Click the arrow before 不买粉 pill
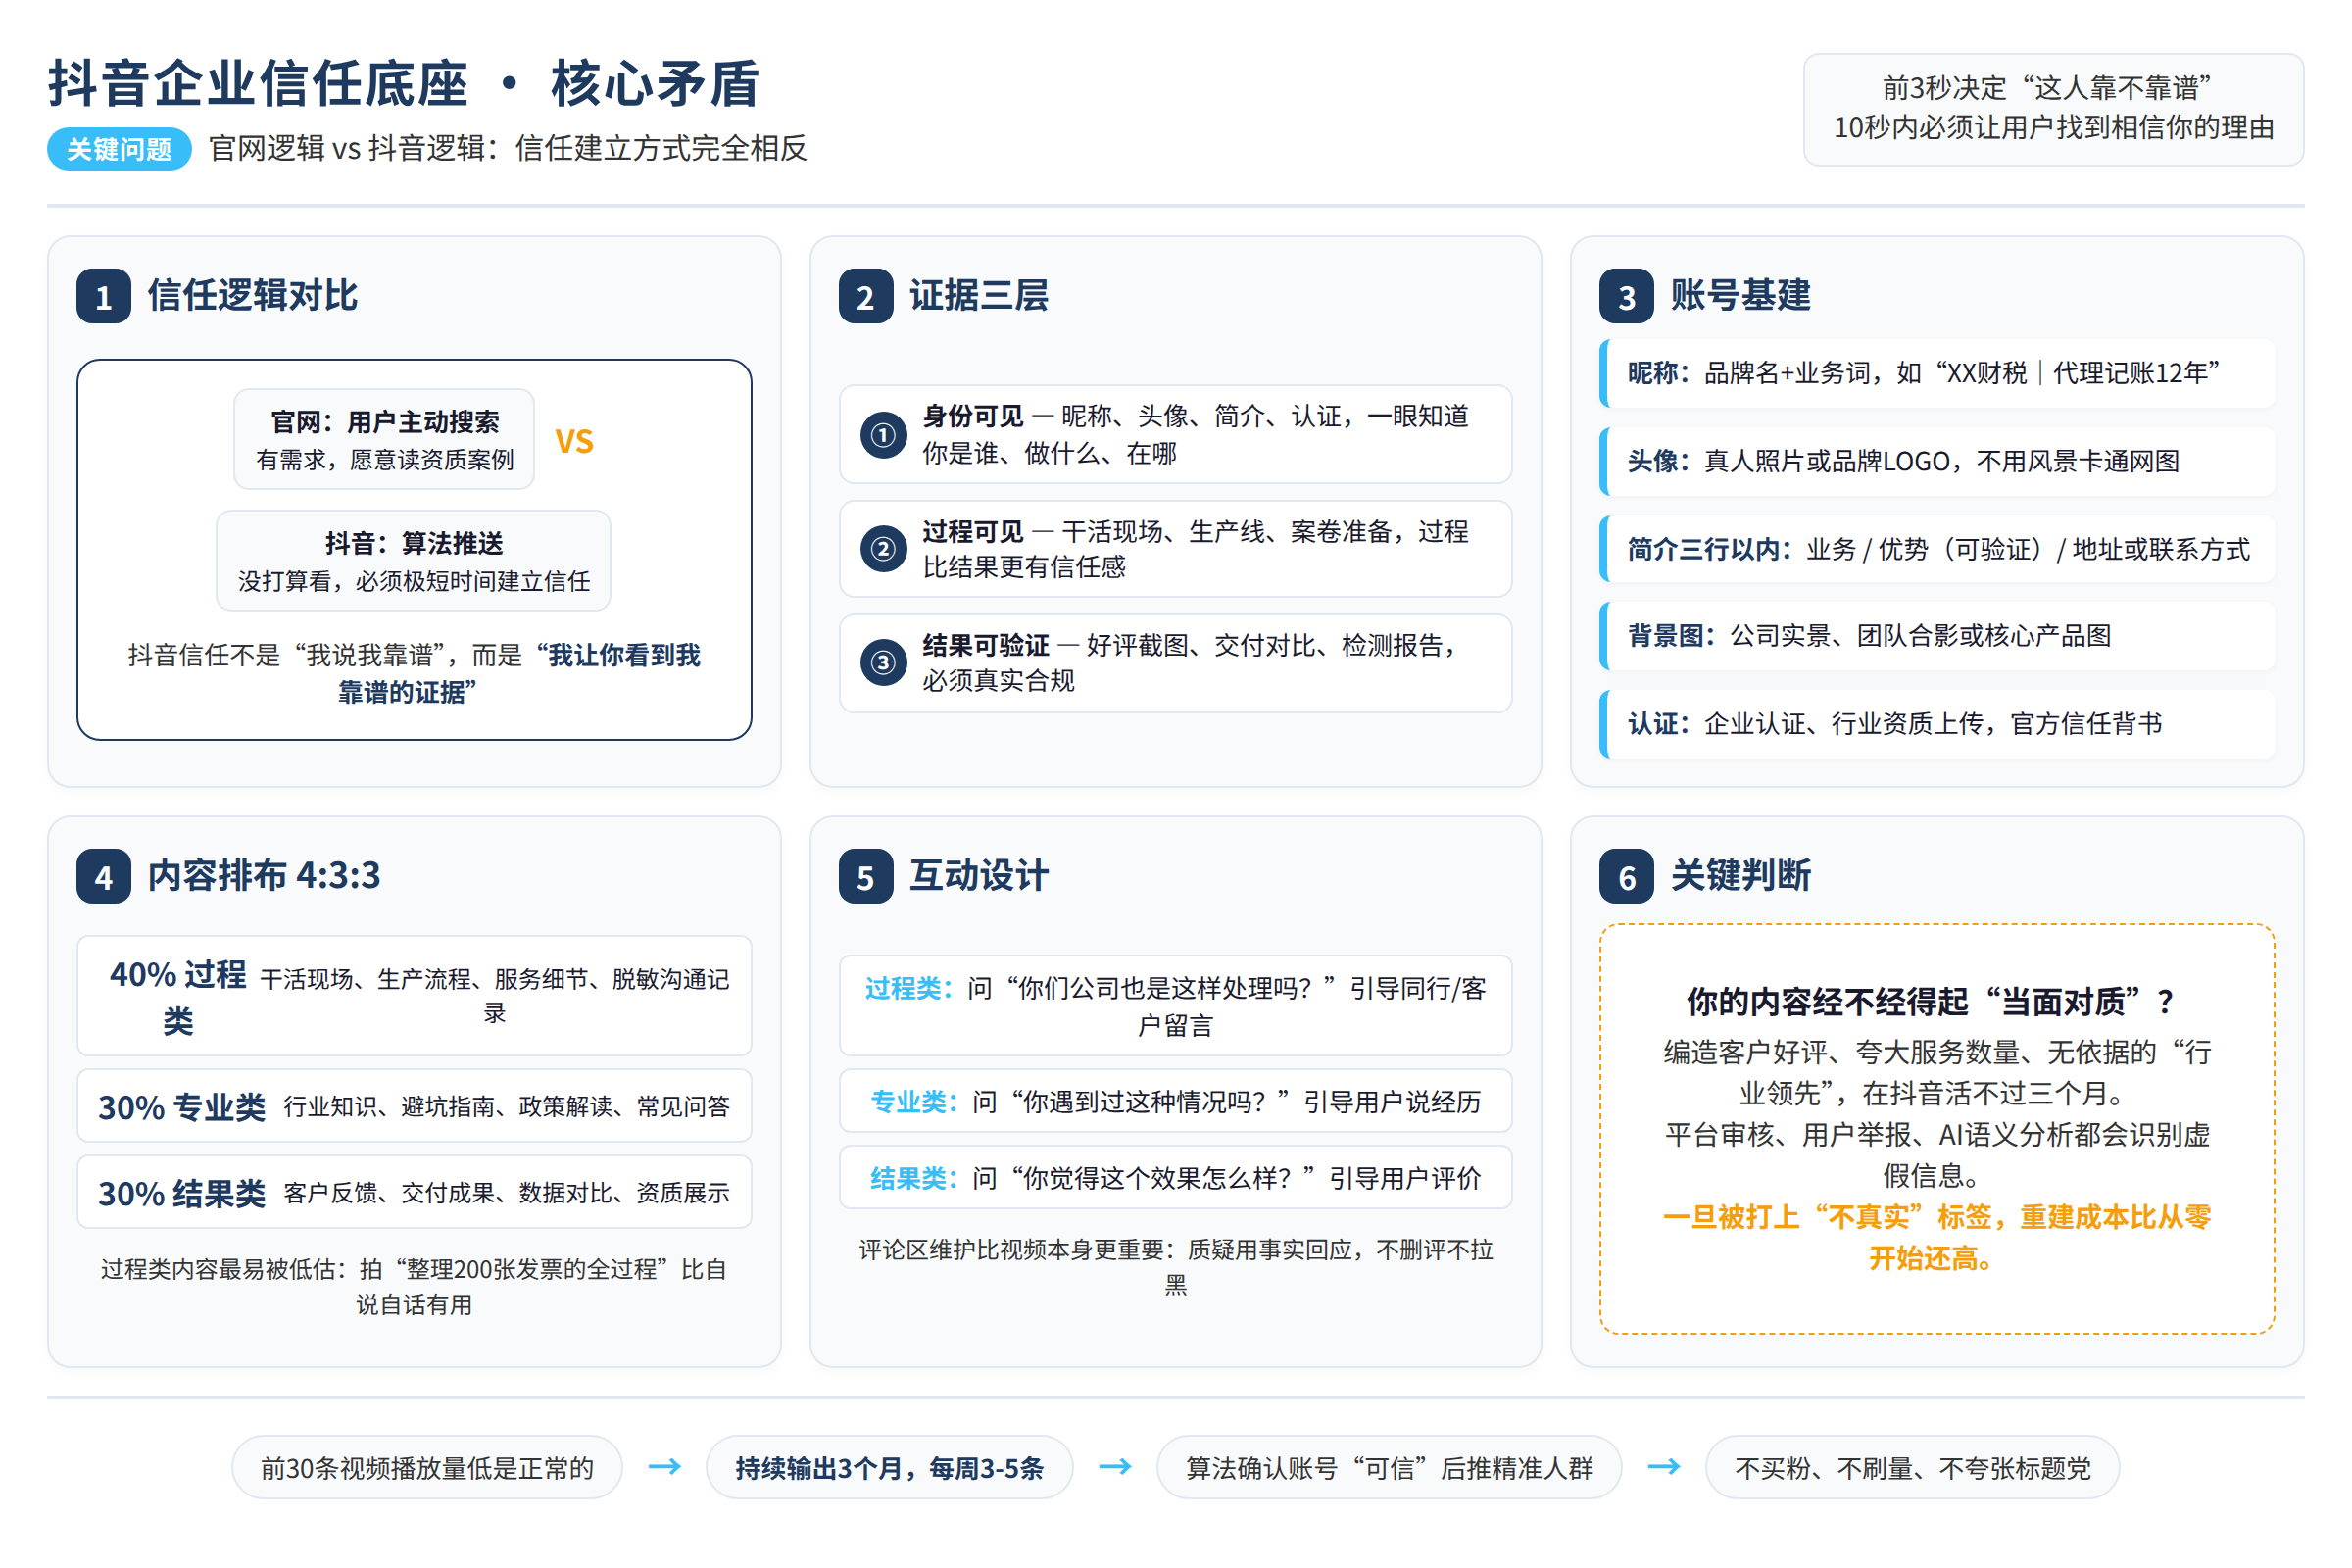The image size is (2352, 1568). coord(1664,1467)
